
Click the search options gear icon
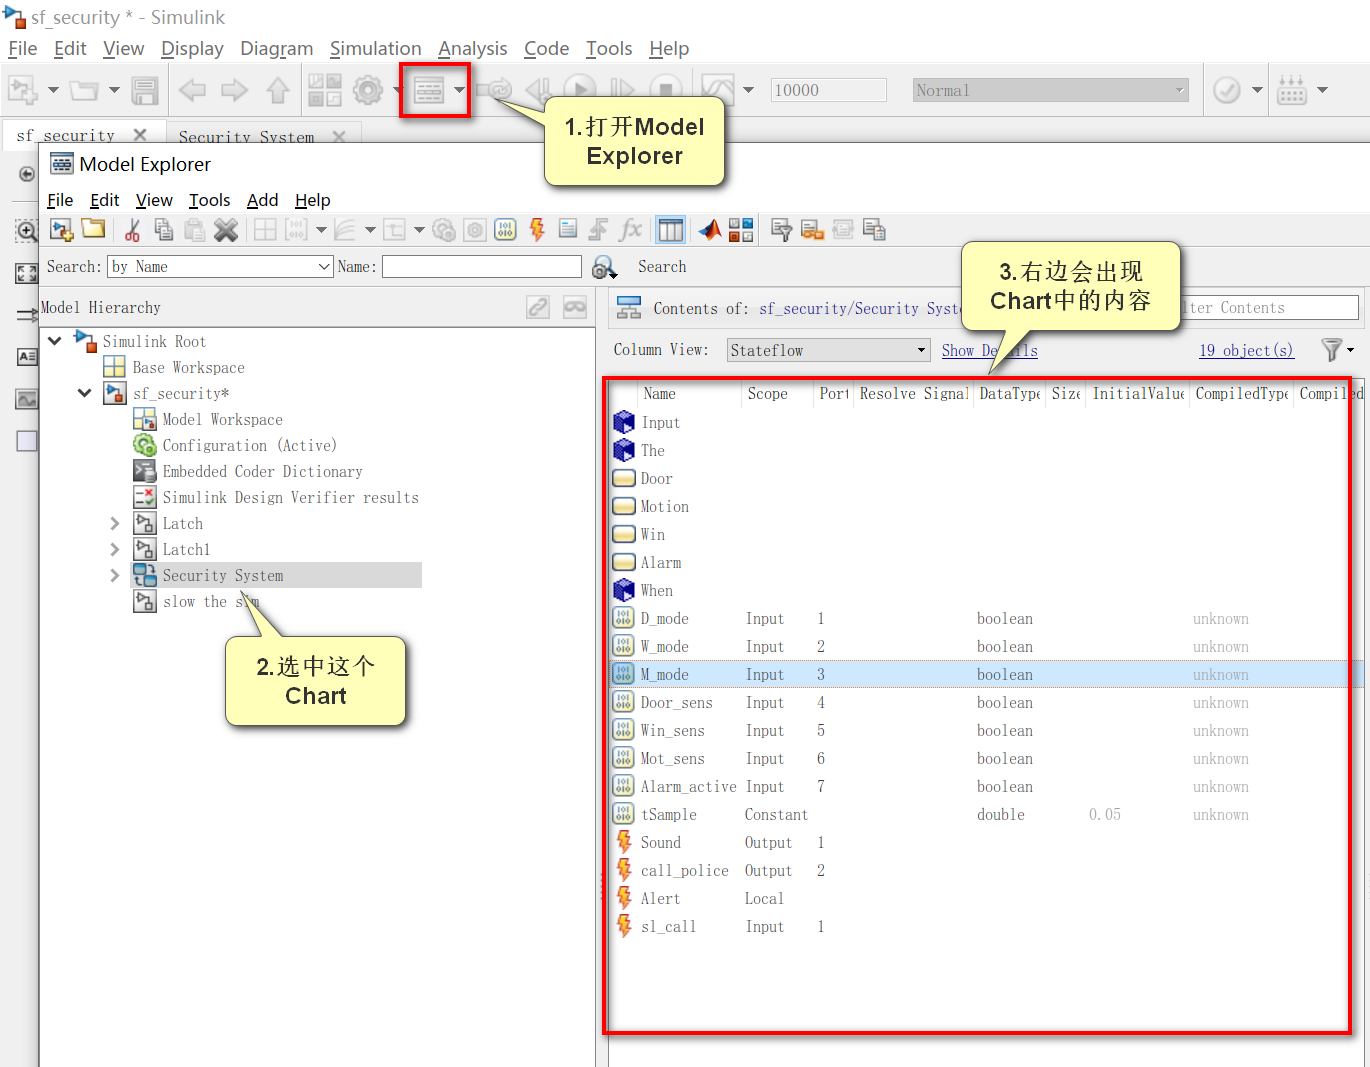(x=603, y=267)
